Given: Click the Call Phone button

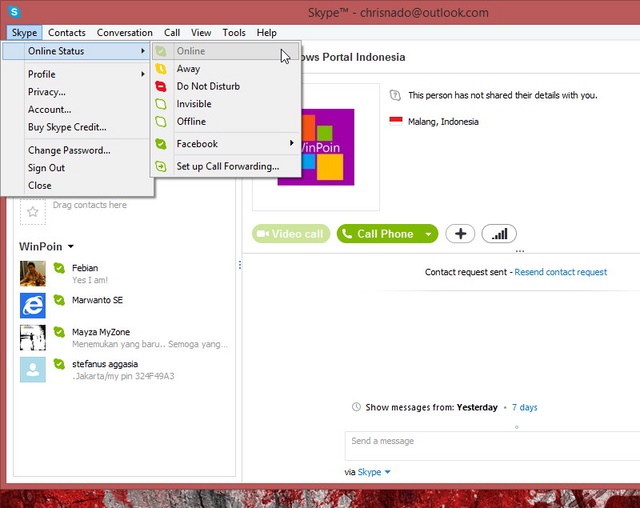Looking at the screenshot, I should point(380,234).
